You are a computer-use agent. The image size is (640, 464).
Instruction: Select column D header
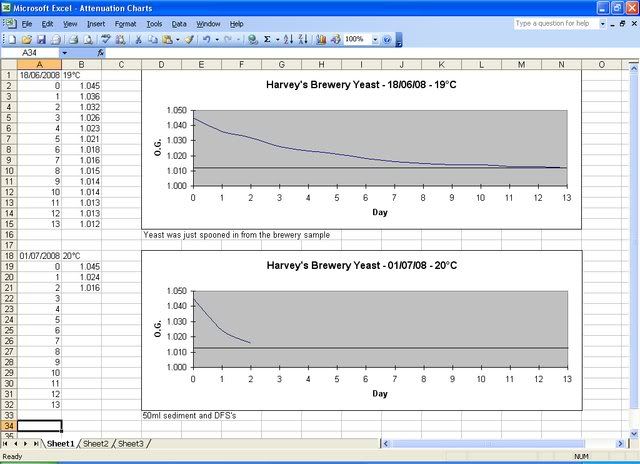[162, 64]
